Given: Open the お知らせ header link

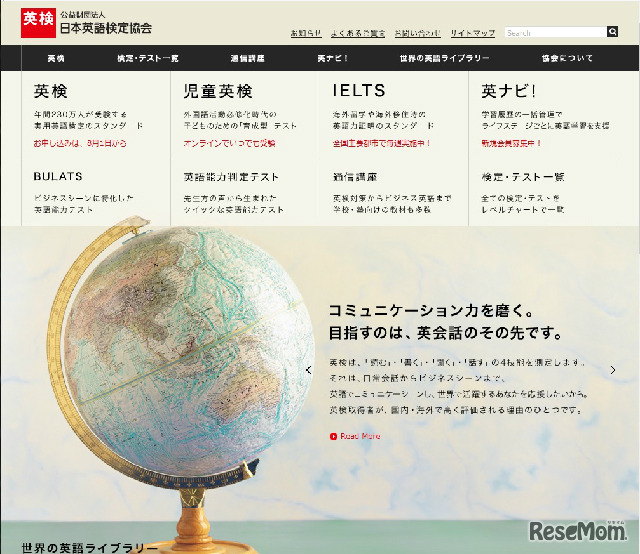Looking at the screenshot, I should [306, 33].
